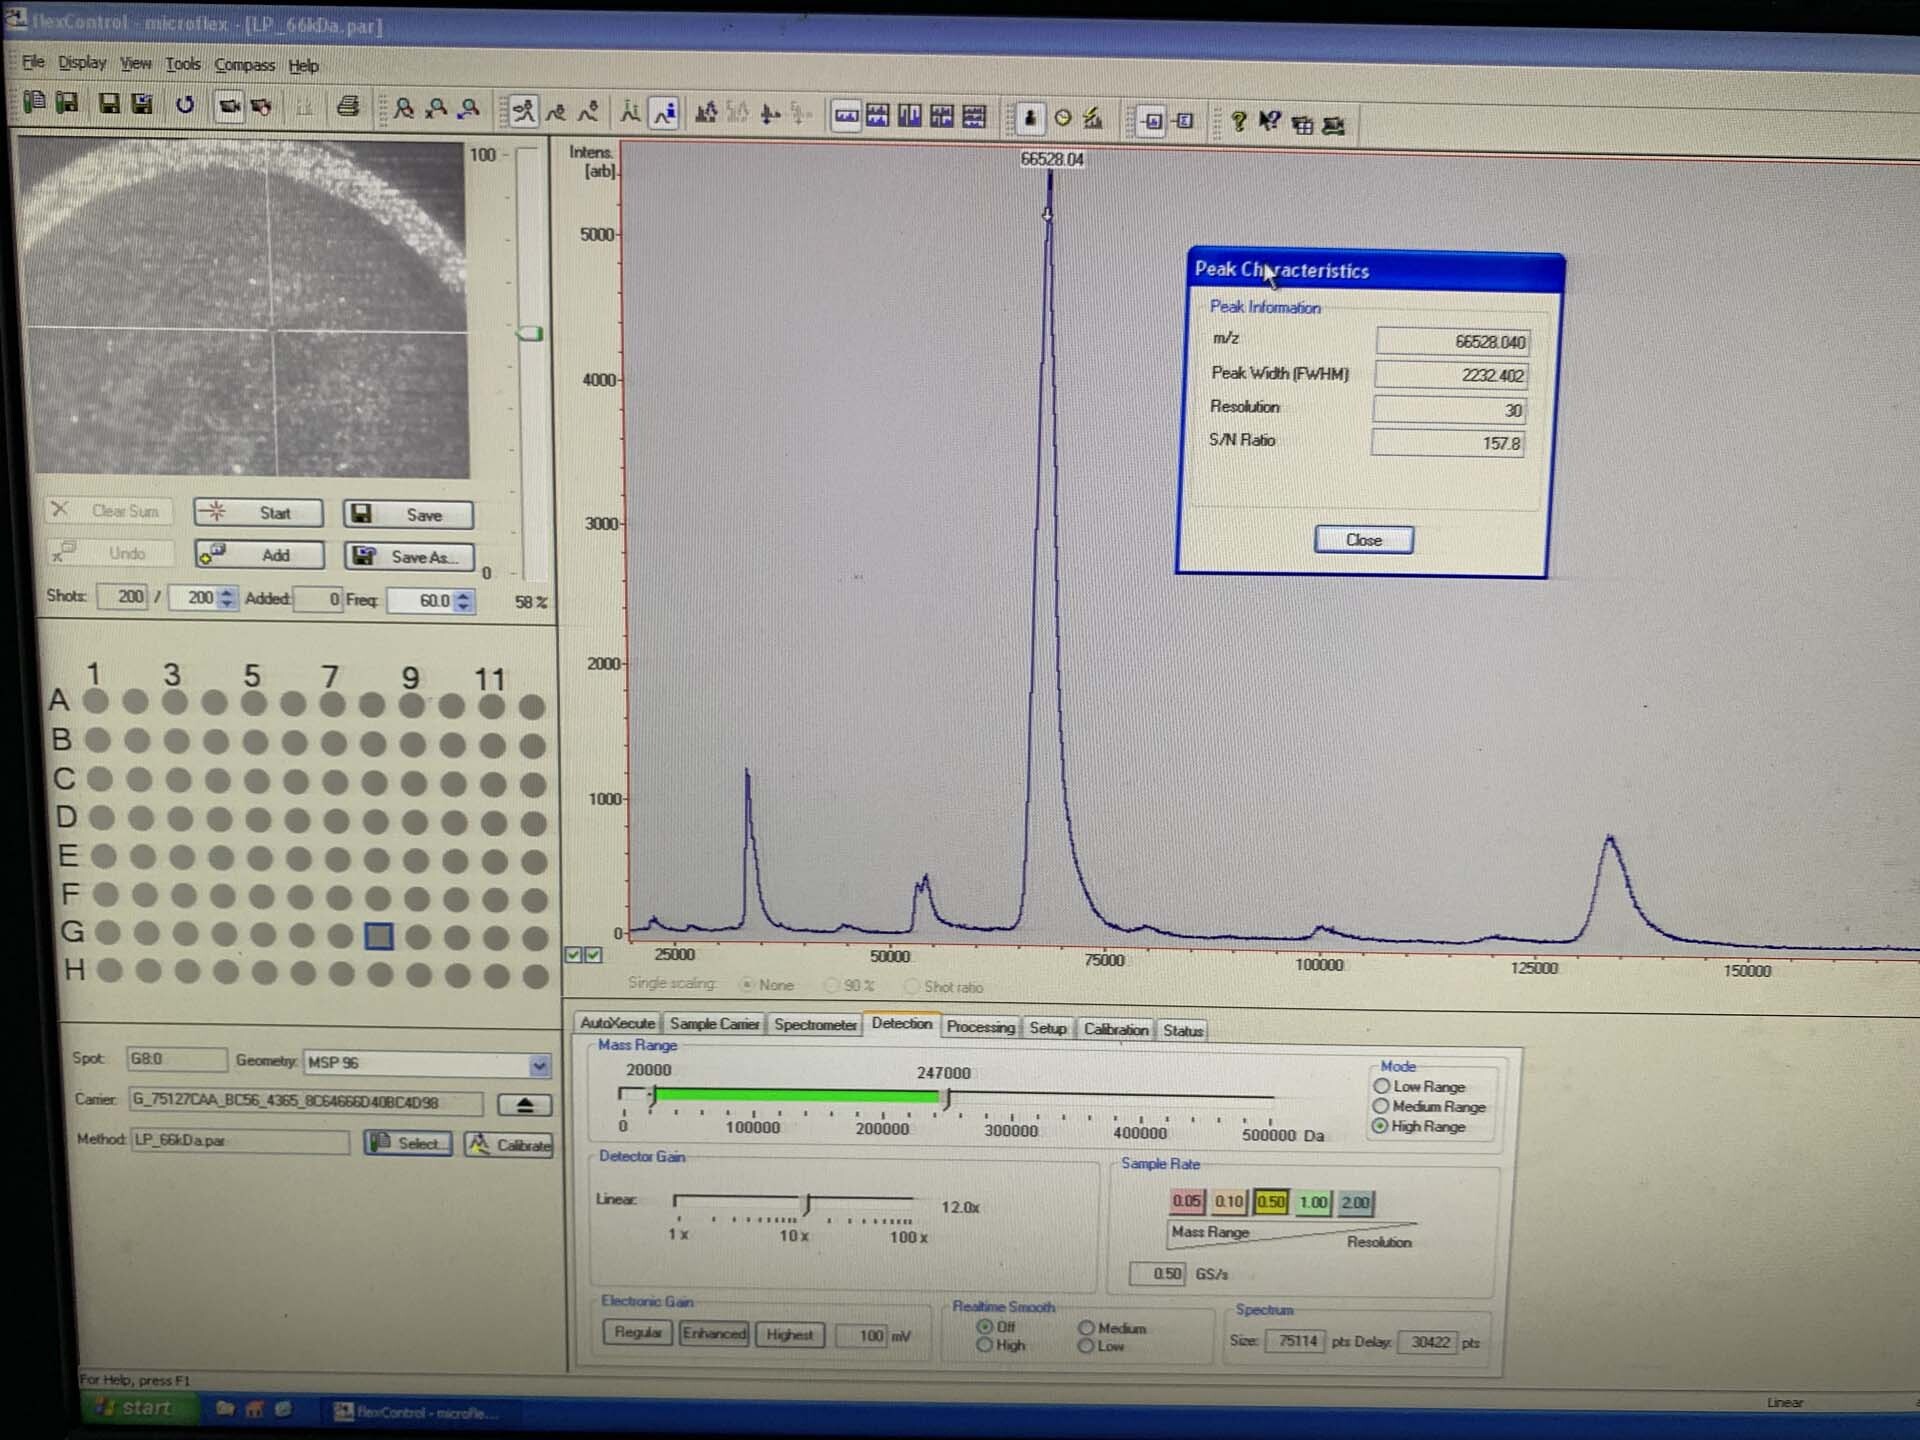
Task: Click the Save button
Action: pos(408,515)
